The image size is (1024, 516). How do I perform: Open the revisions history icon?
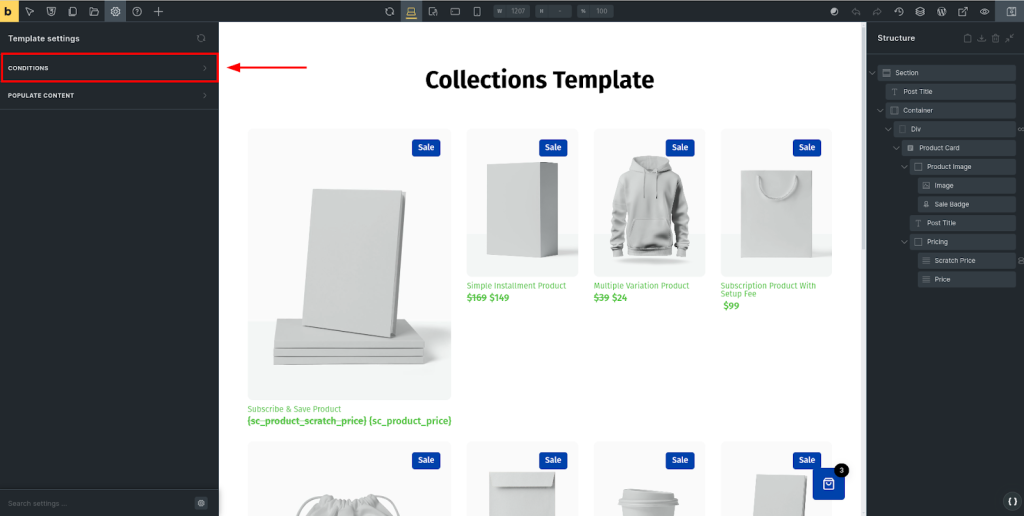[899, 11]
